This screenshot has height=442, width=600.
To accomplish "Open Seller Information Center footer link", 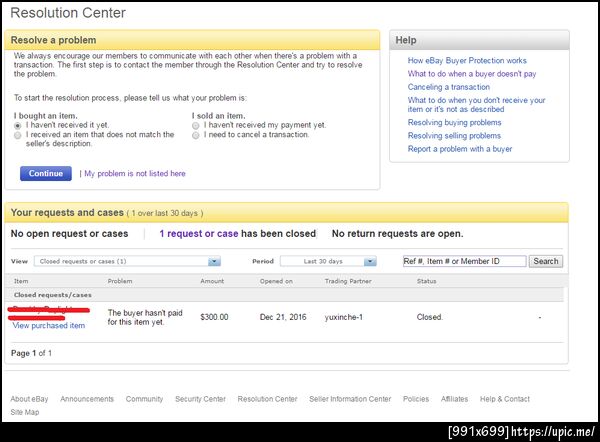I will tap(350, 399).
